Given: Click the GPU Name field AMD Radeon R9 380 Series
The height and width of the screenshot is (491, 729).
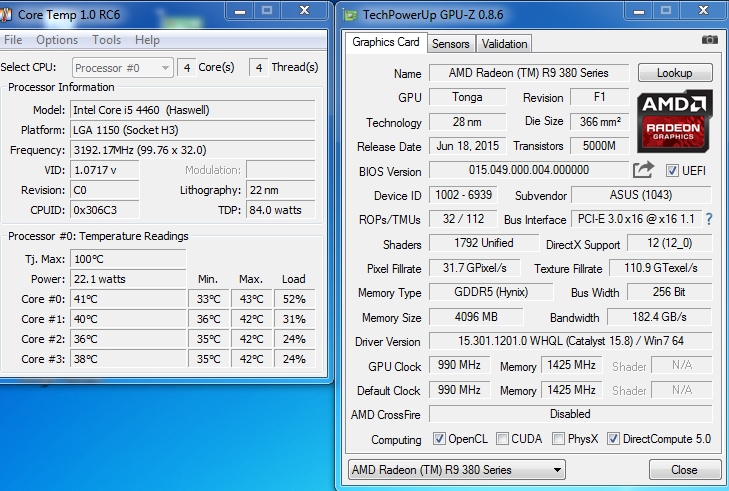Looking at the screenshot, I should coord(529,73).
